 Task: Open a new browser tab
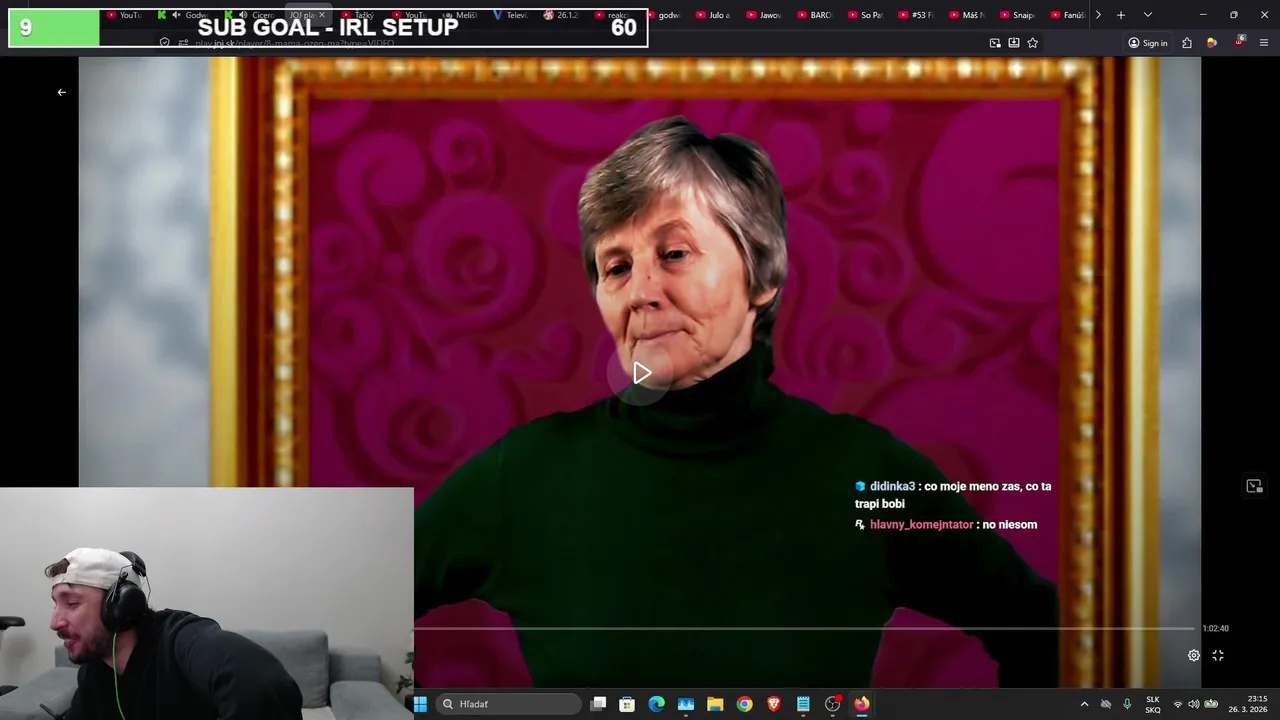(1121, 15)
